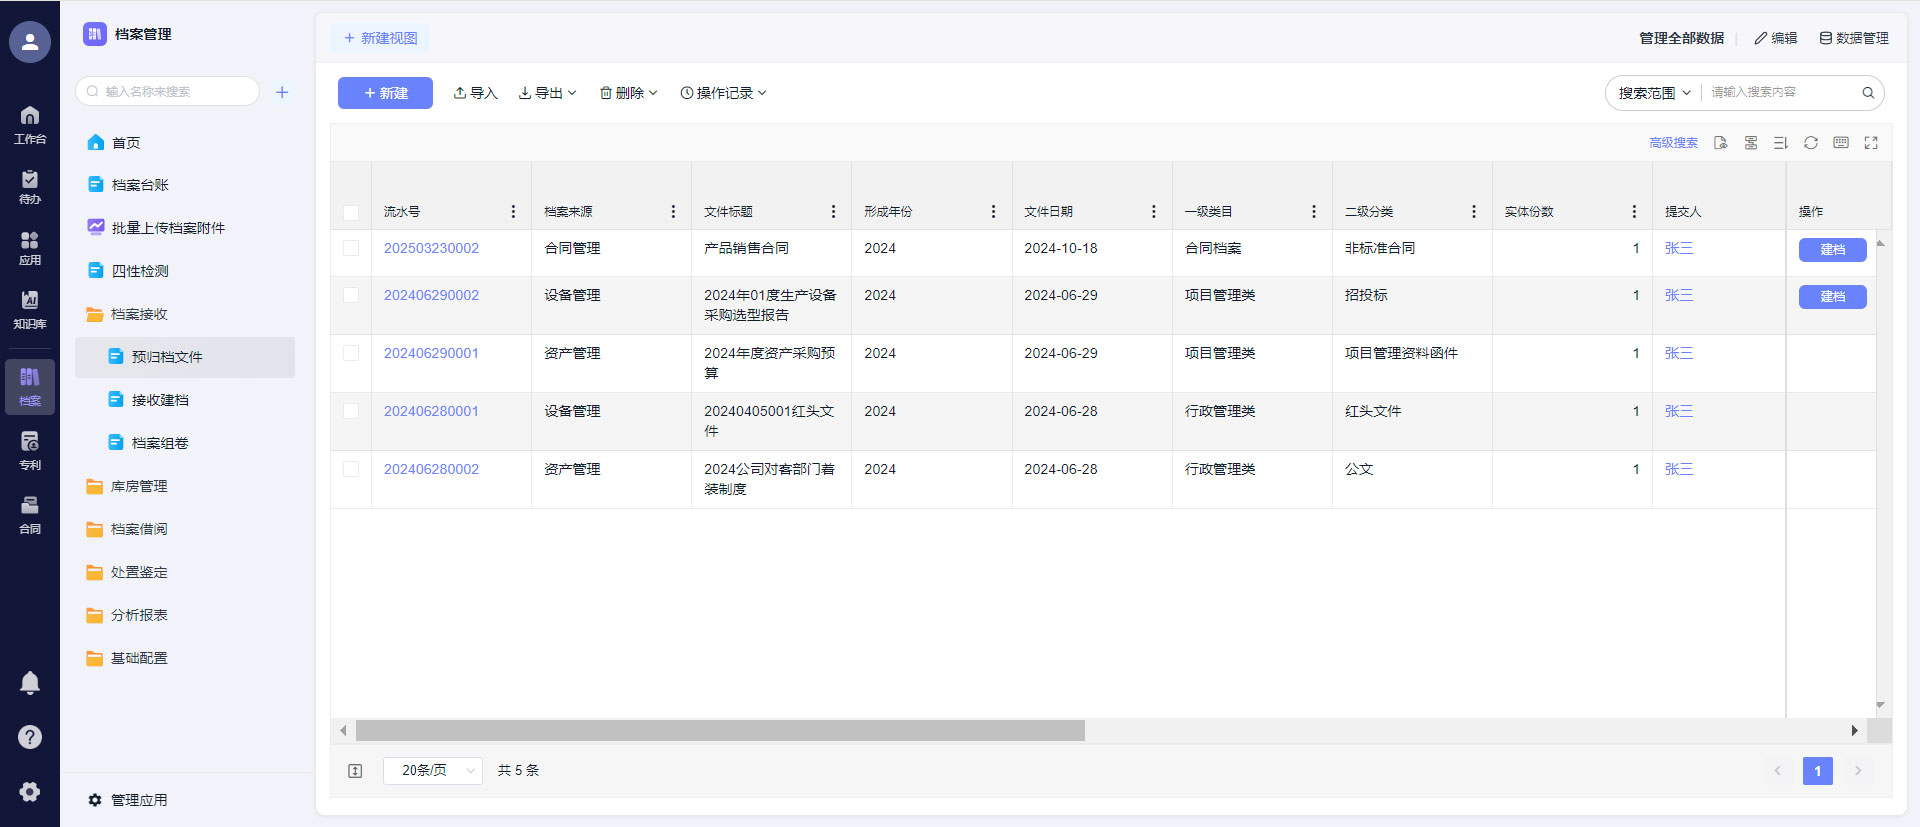1920x827 pixels.
Task: Expand the 导出 dropdown
Action: click(548, 93)
